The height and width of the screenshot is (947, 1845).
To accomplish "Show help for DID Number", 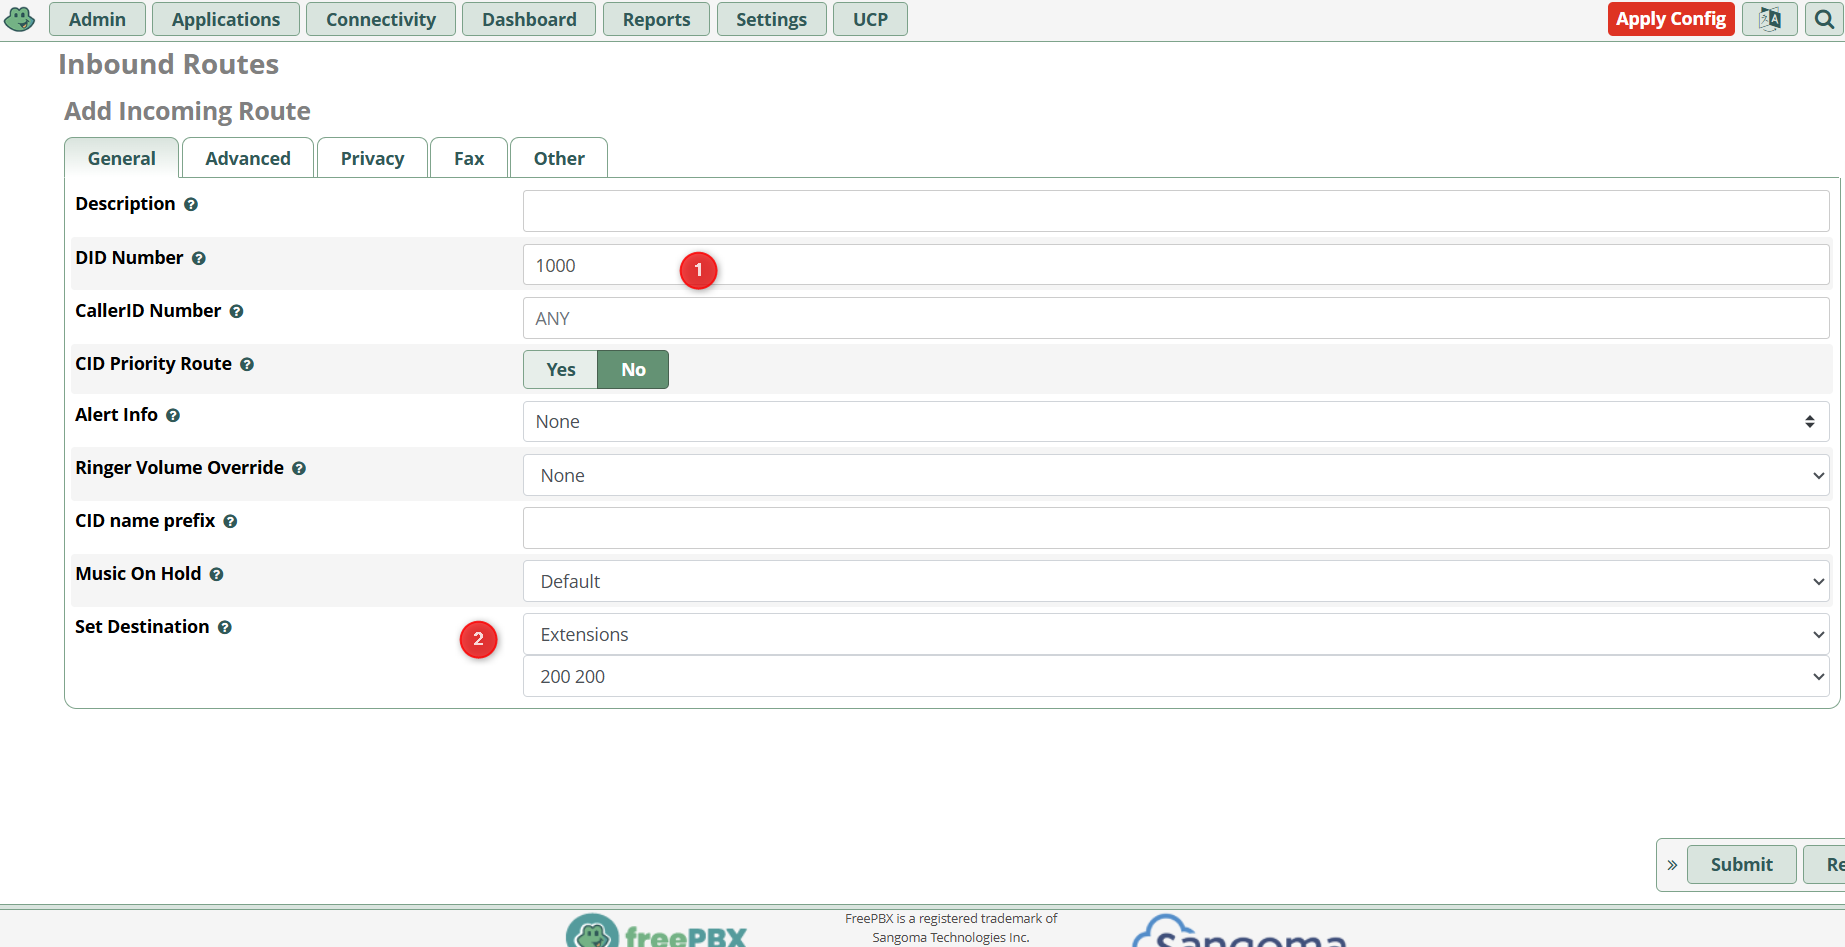I will (x=199, y=258).
